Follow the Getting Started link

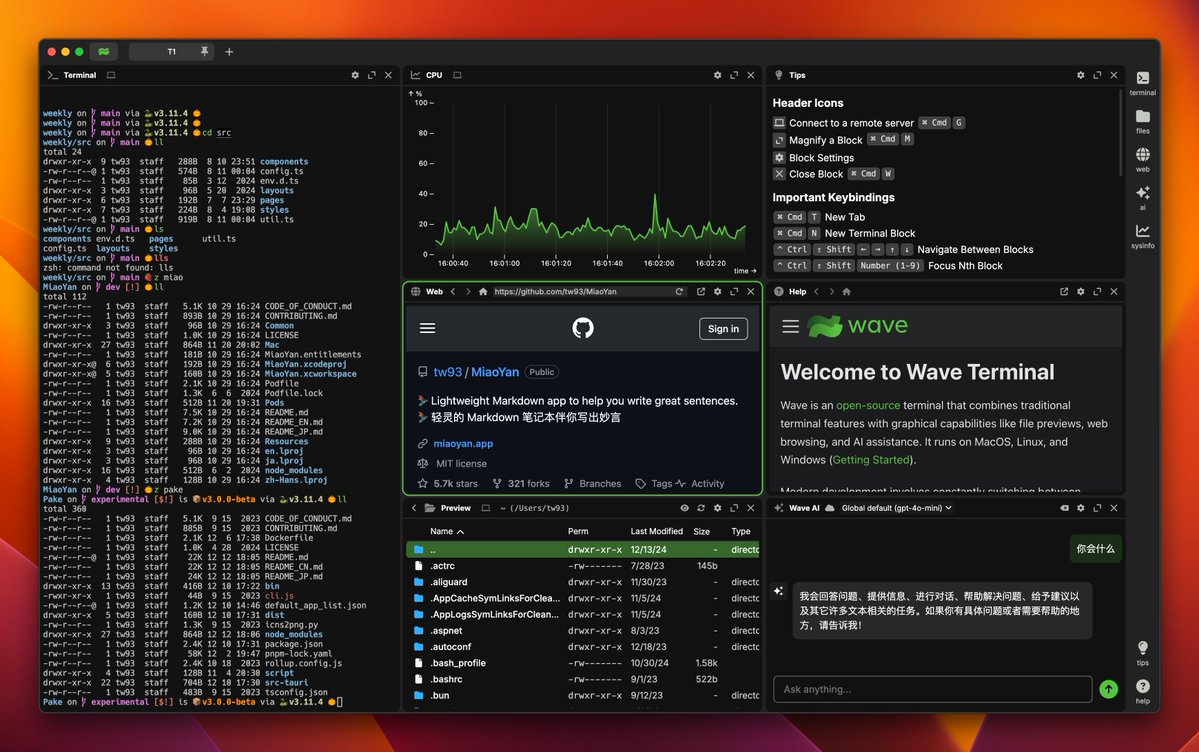[871, 460]
